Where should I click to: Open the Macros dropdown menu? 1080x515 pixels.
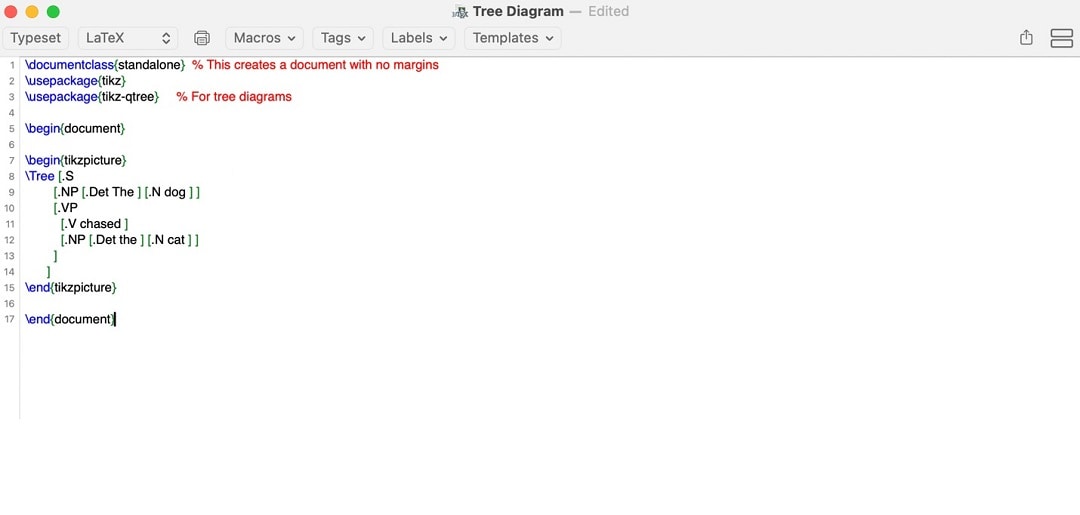[264, 38]
